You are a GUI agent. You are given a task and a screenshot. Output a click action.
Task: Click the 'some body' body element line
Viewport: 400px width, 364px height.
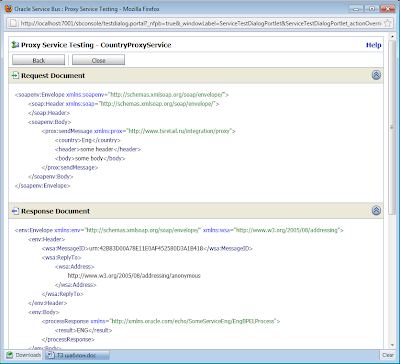90,159
